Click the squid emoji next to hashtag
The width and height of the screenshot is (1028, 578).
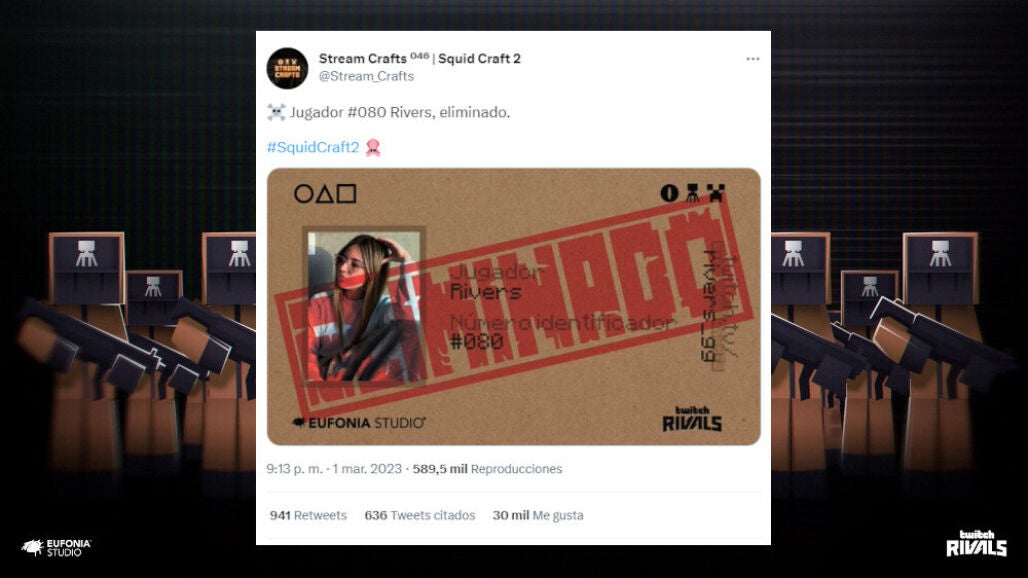point(373,147)
